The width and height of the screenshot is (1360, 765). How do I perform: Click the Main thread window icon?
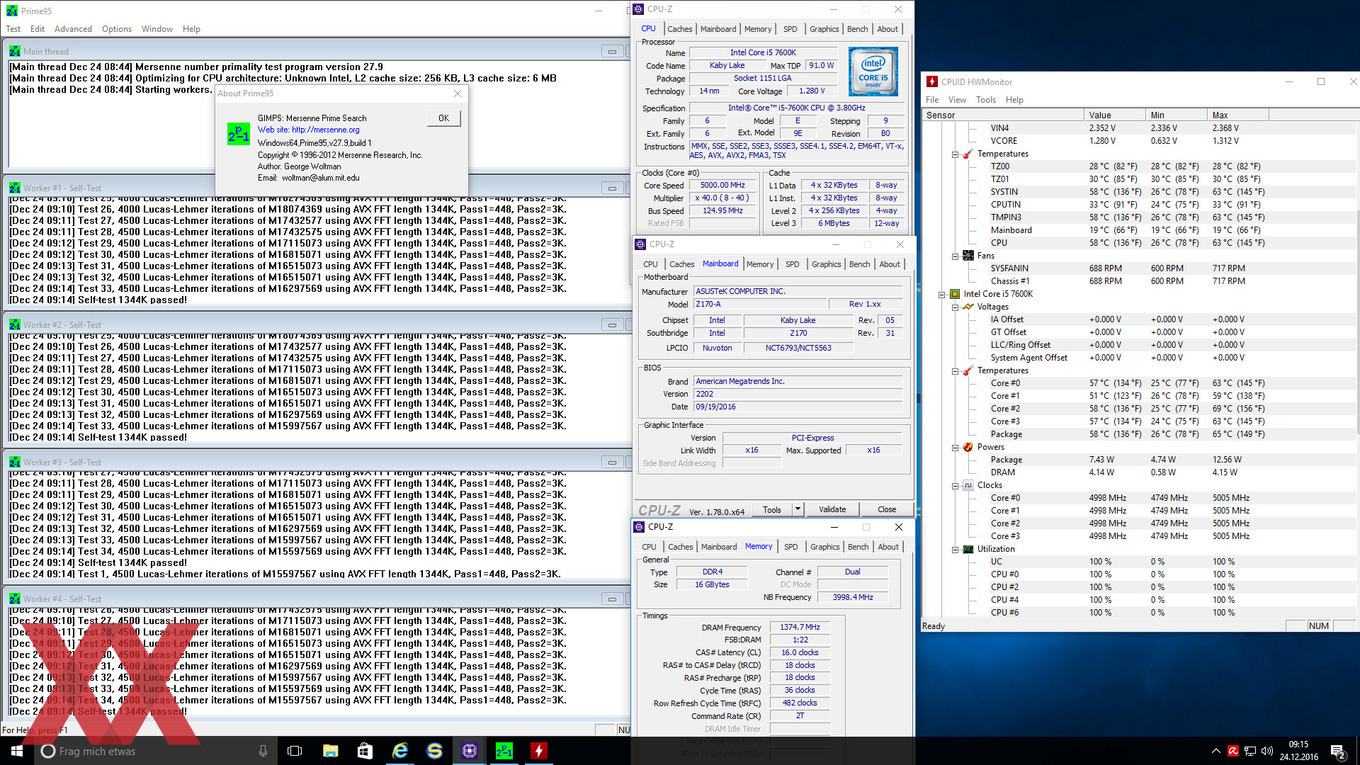tap(15, 51)
